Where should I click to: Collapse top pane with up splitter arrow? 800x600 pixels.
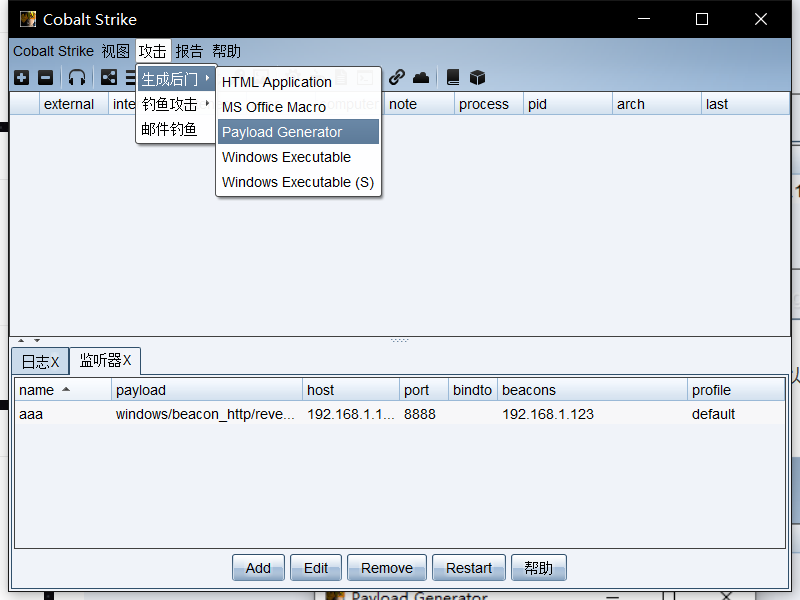21,340
